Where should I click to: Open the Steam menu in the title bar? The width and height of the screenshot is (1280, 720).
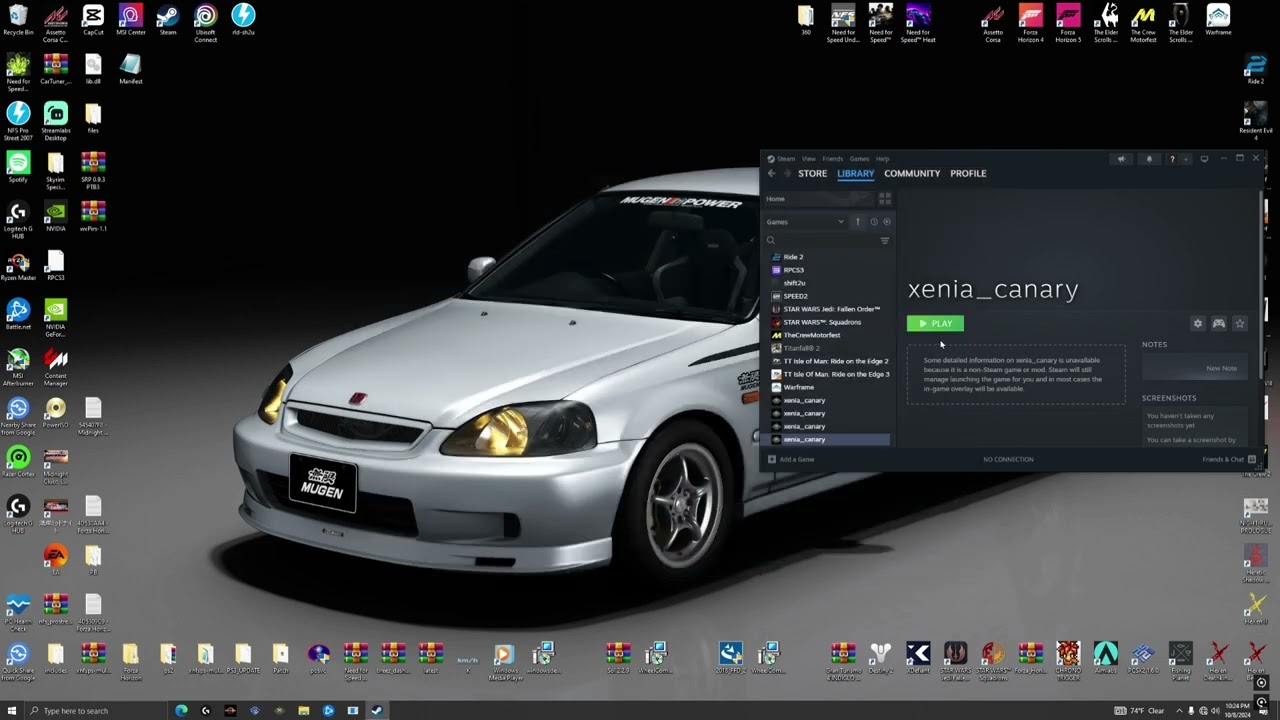[786, 158]
